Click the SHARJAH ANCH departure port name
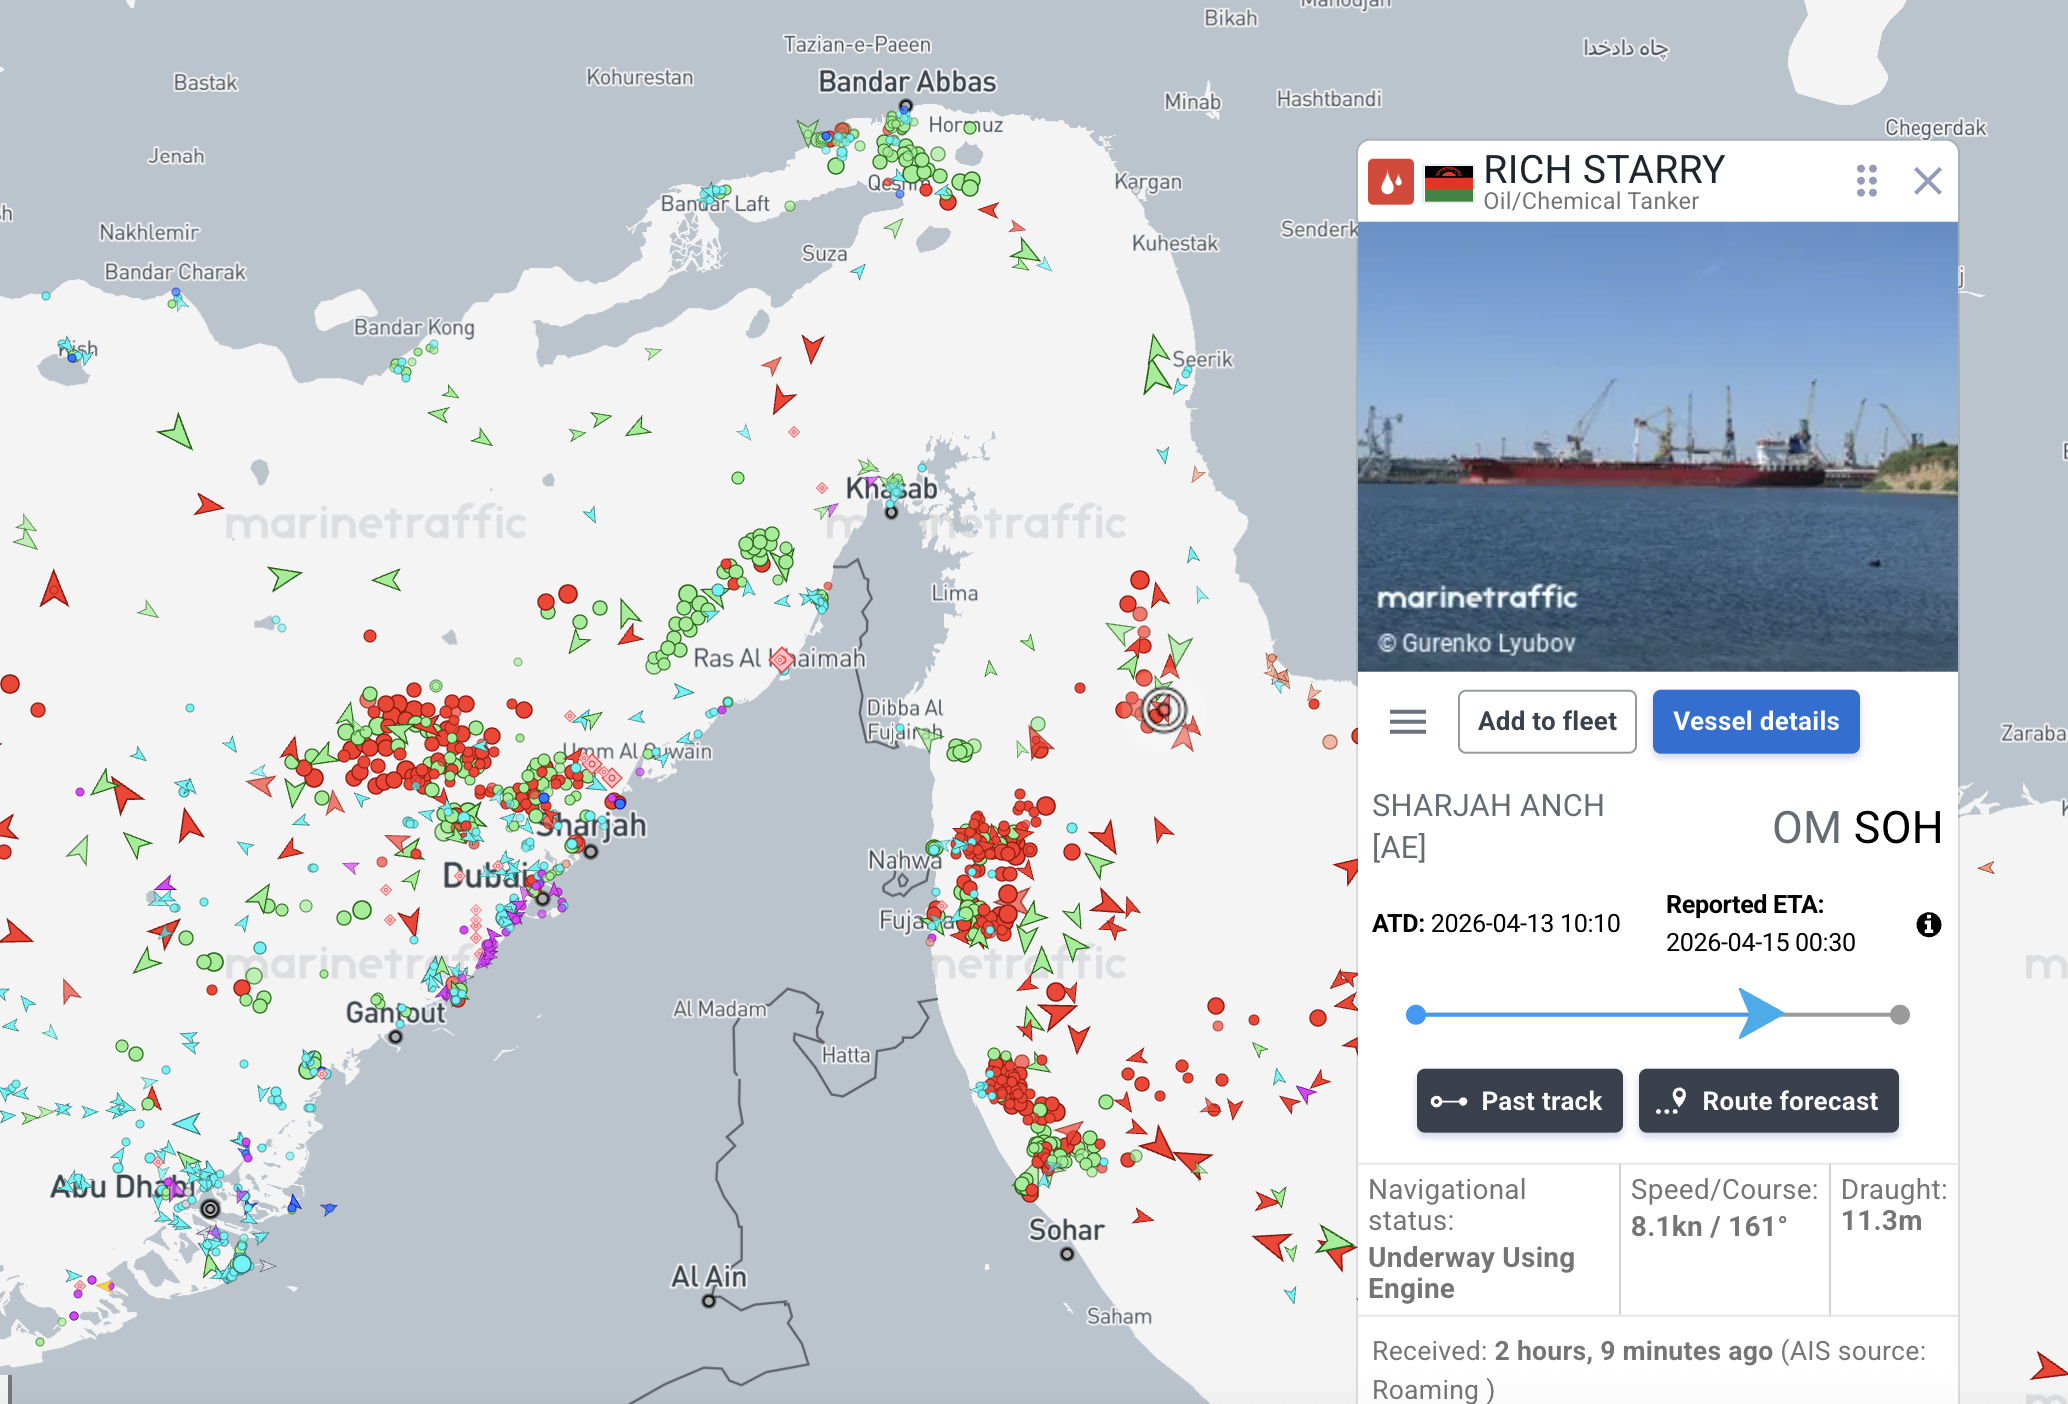 point(1487,806)
